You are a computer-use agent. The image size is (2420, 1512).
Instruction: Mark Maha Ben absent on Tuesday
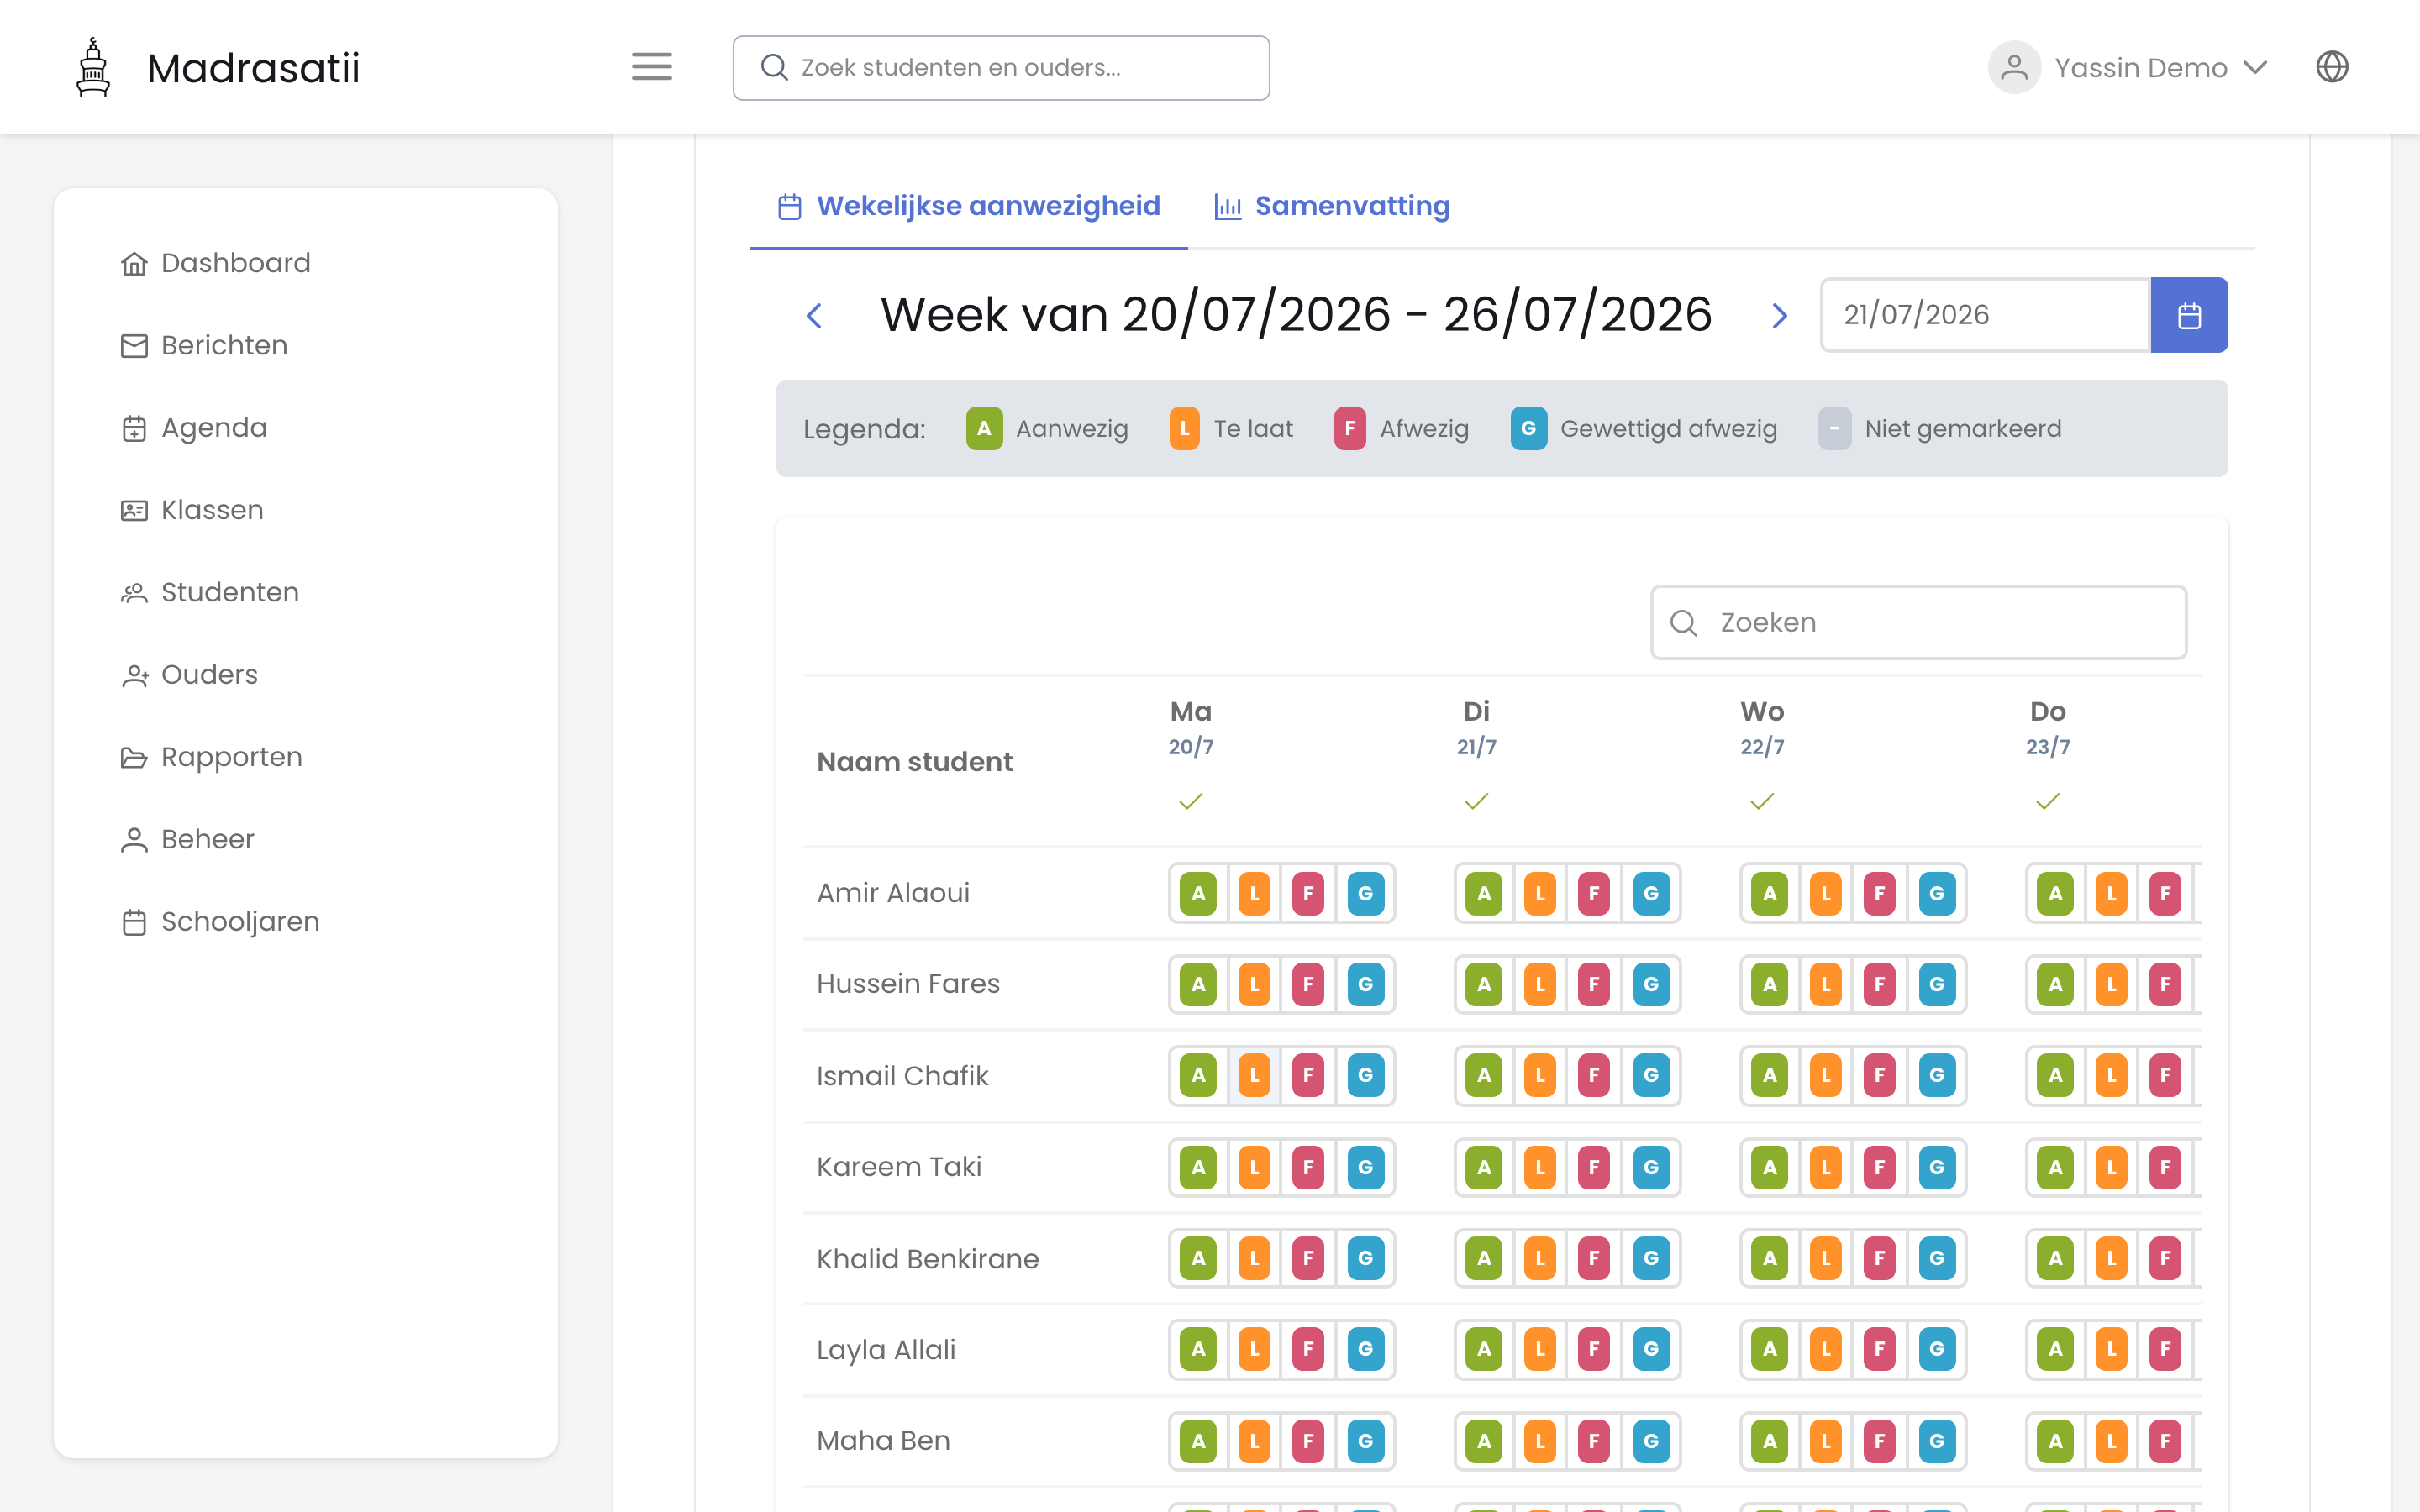click(x=1594, y=1441)
